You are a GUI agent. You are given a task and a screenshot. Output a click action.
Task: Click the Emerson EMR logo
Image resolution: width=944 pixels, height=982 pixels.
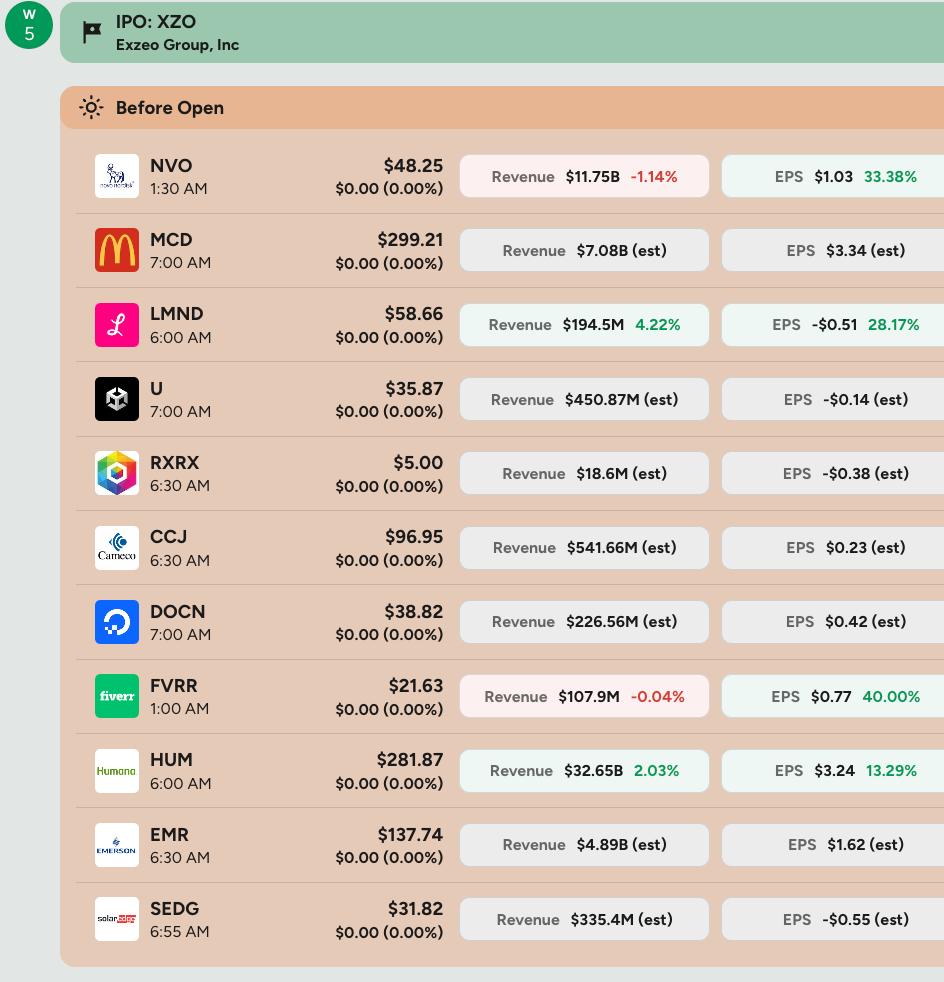pyautogui.click(x=117, y=845)
